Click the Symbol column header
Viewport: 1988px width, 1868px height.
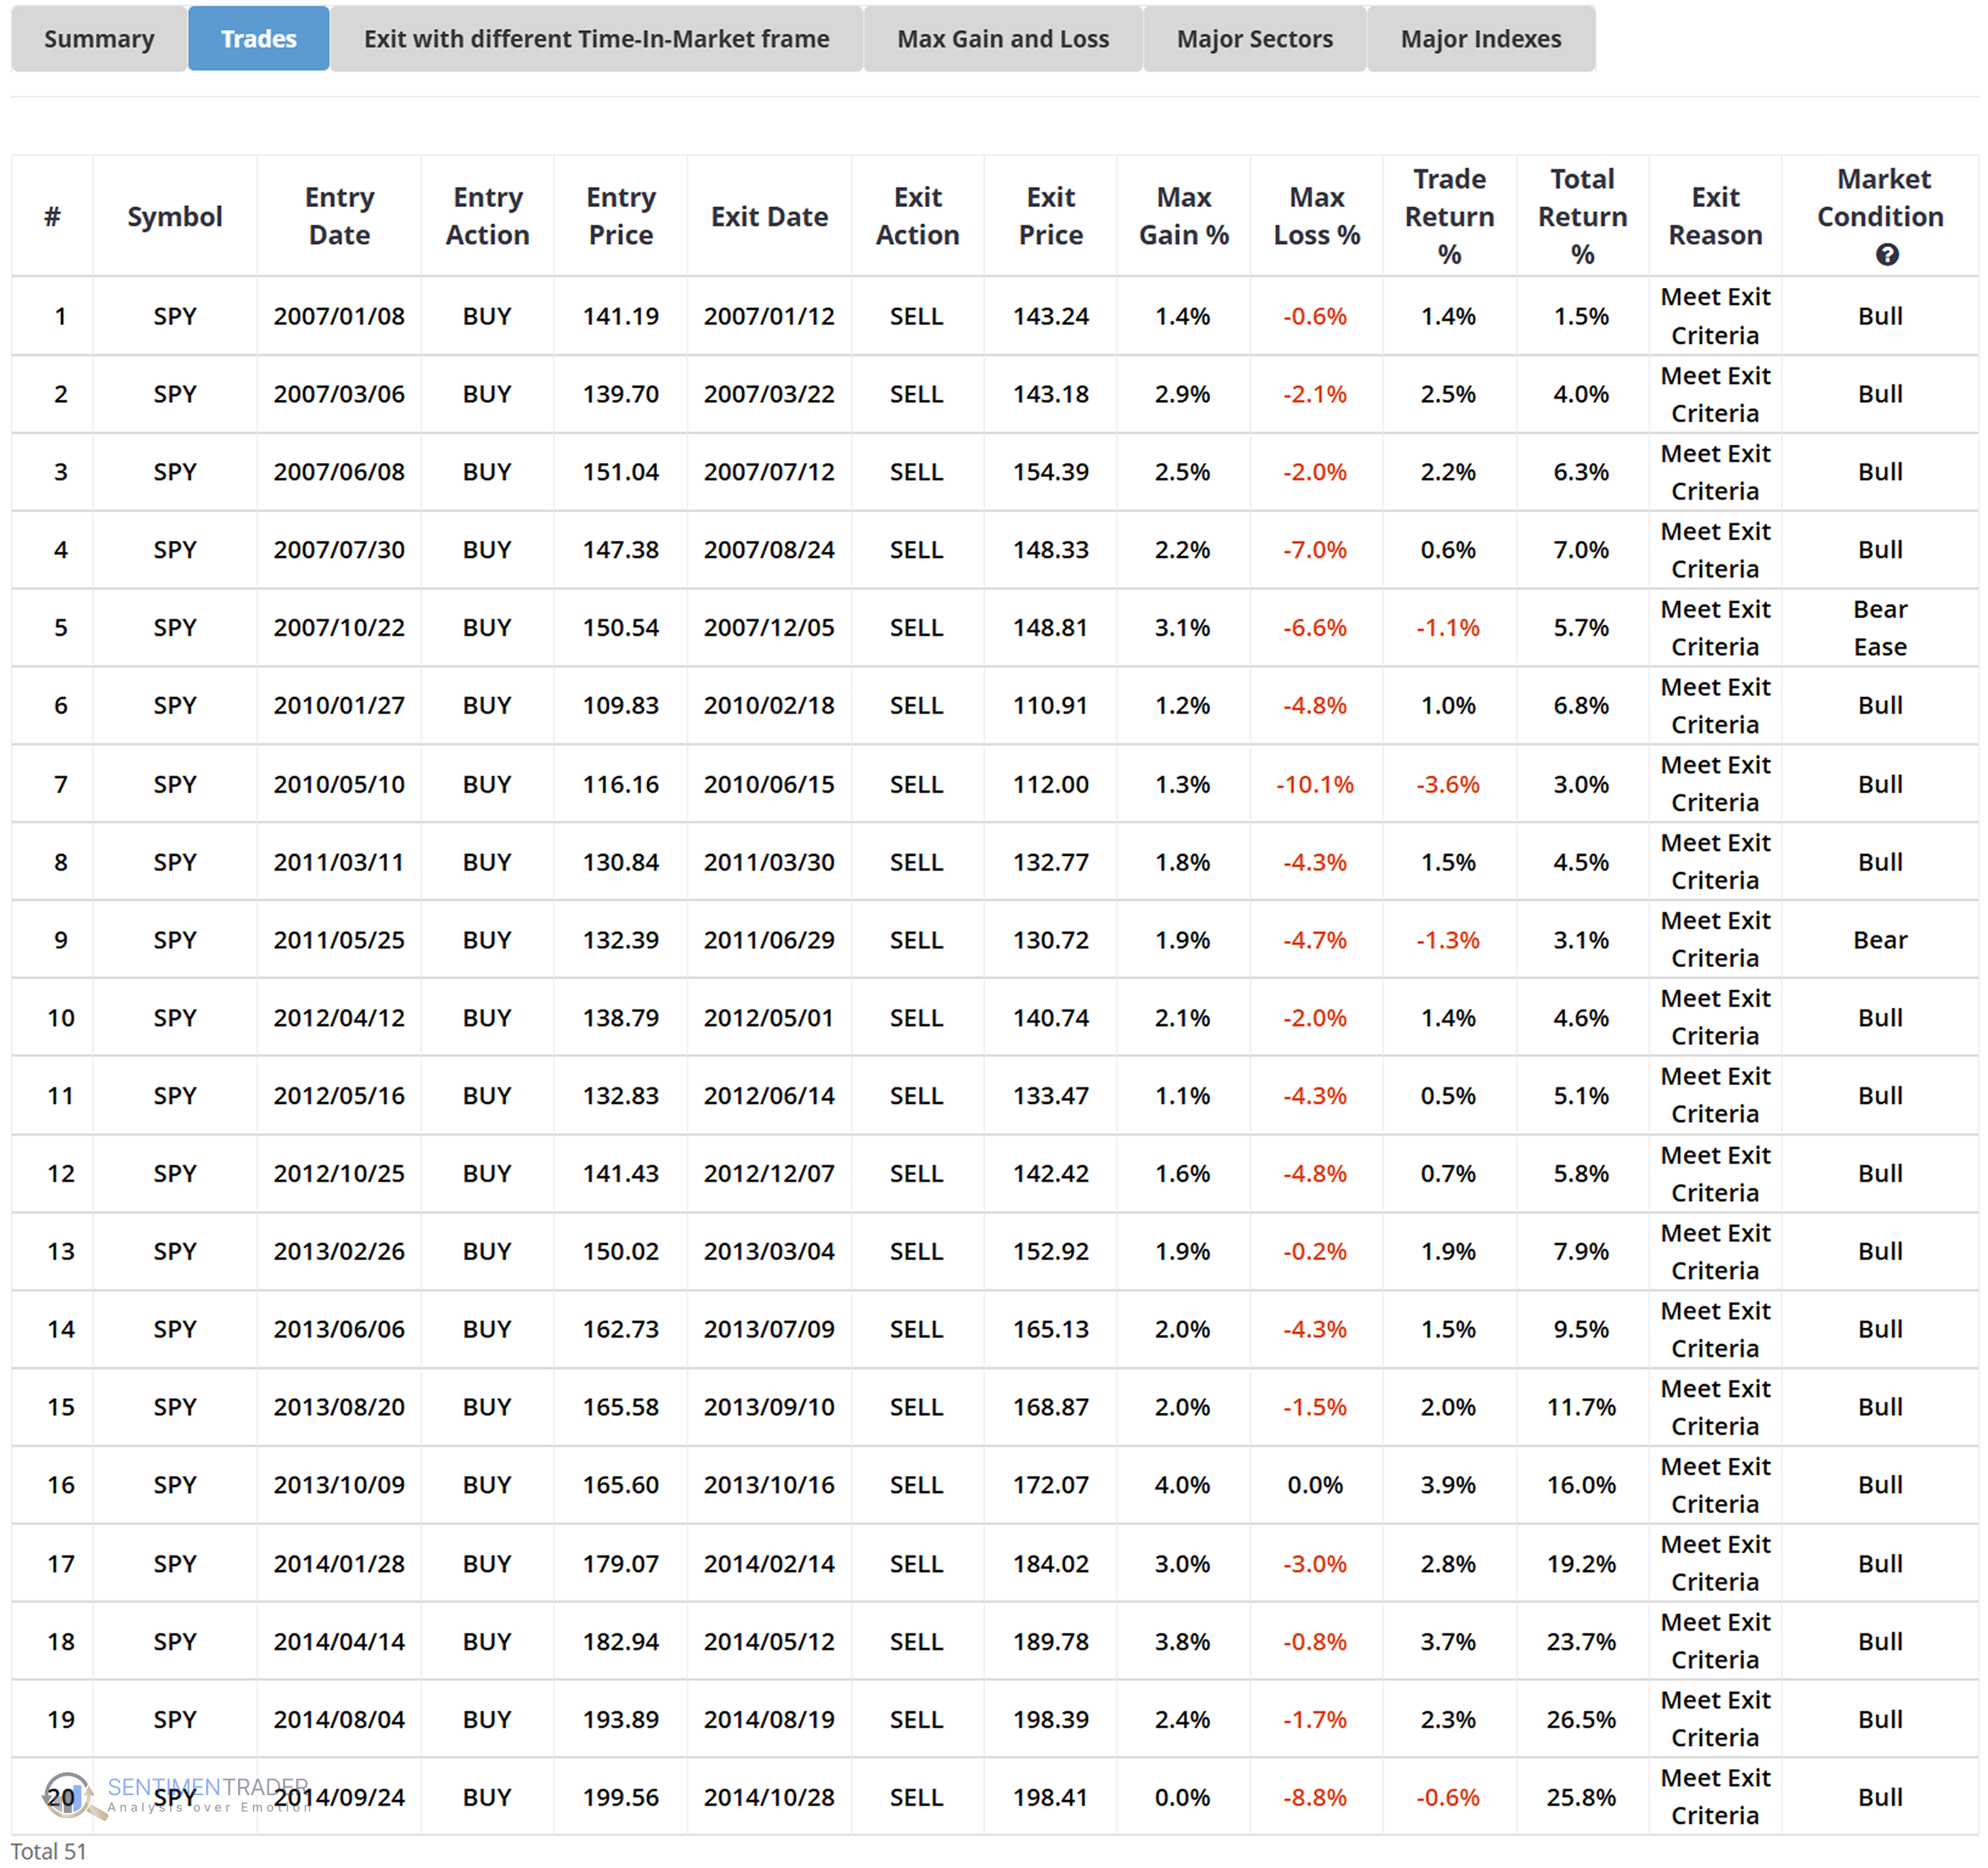[x=175, y=217]
